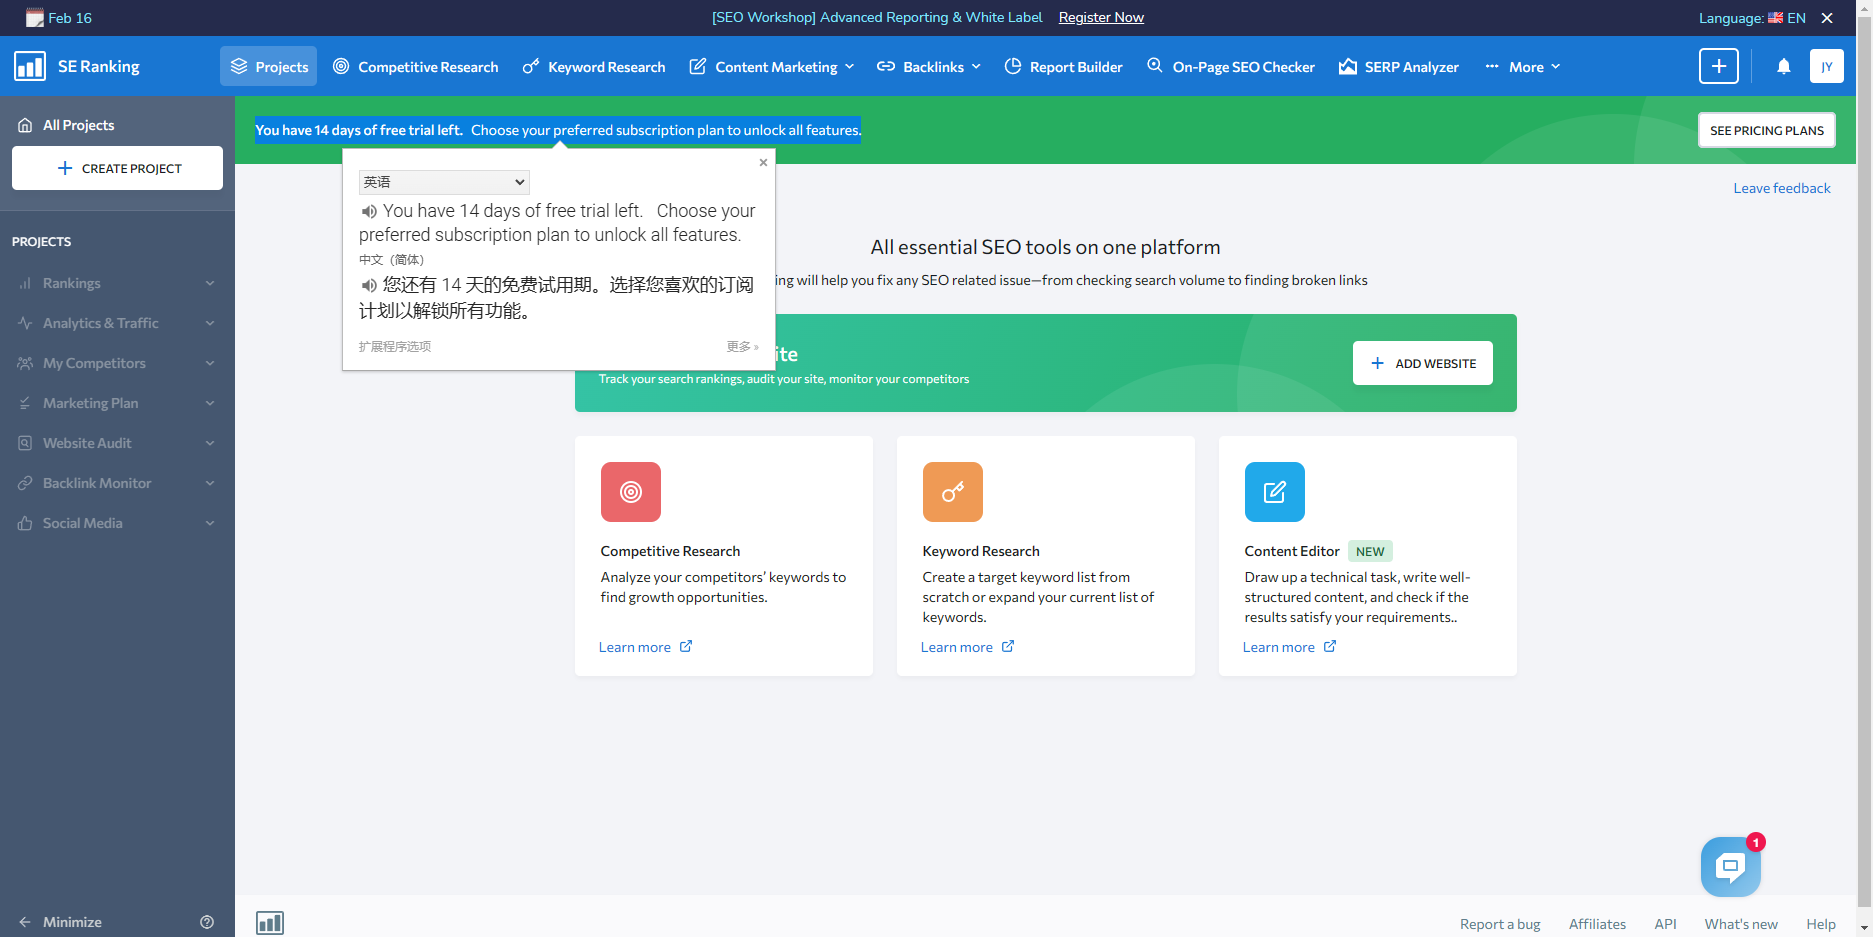Click the Content Editor blue pencil icon
Image resolution: width=1873 pixels, height=937 pixels.
[1275, 492]
